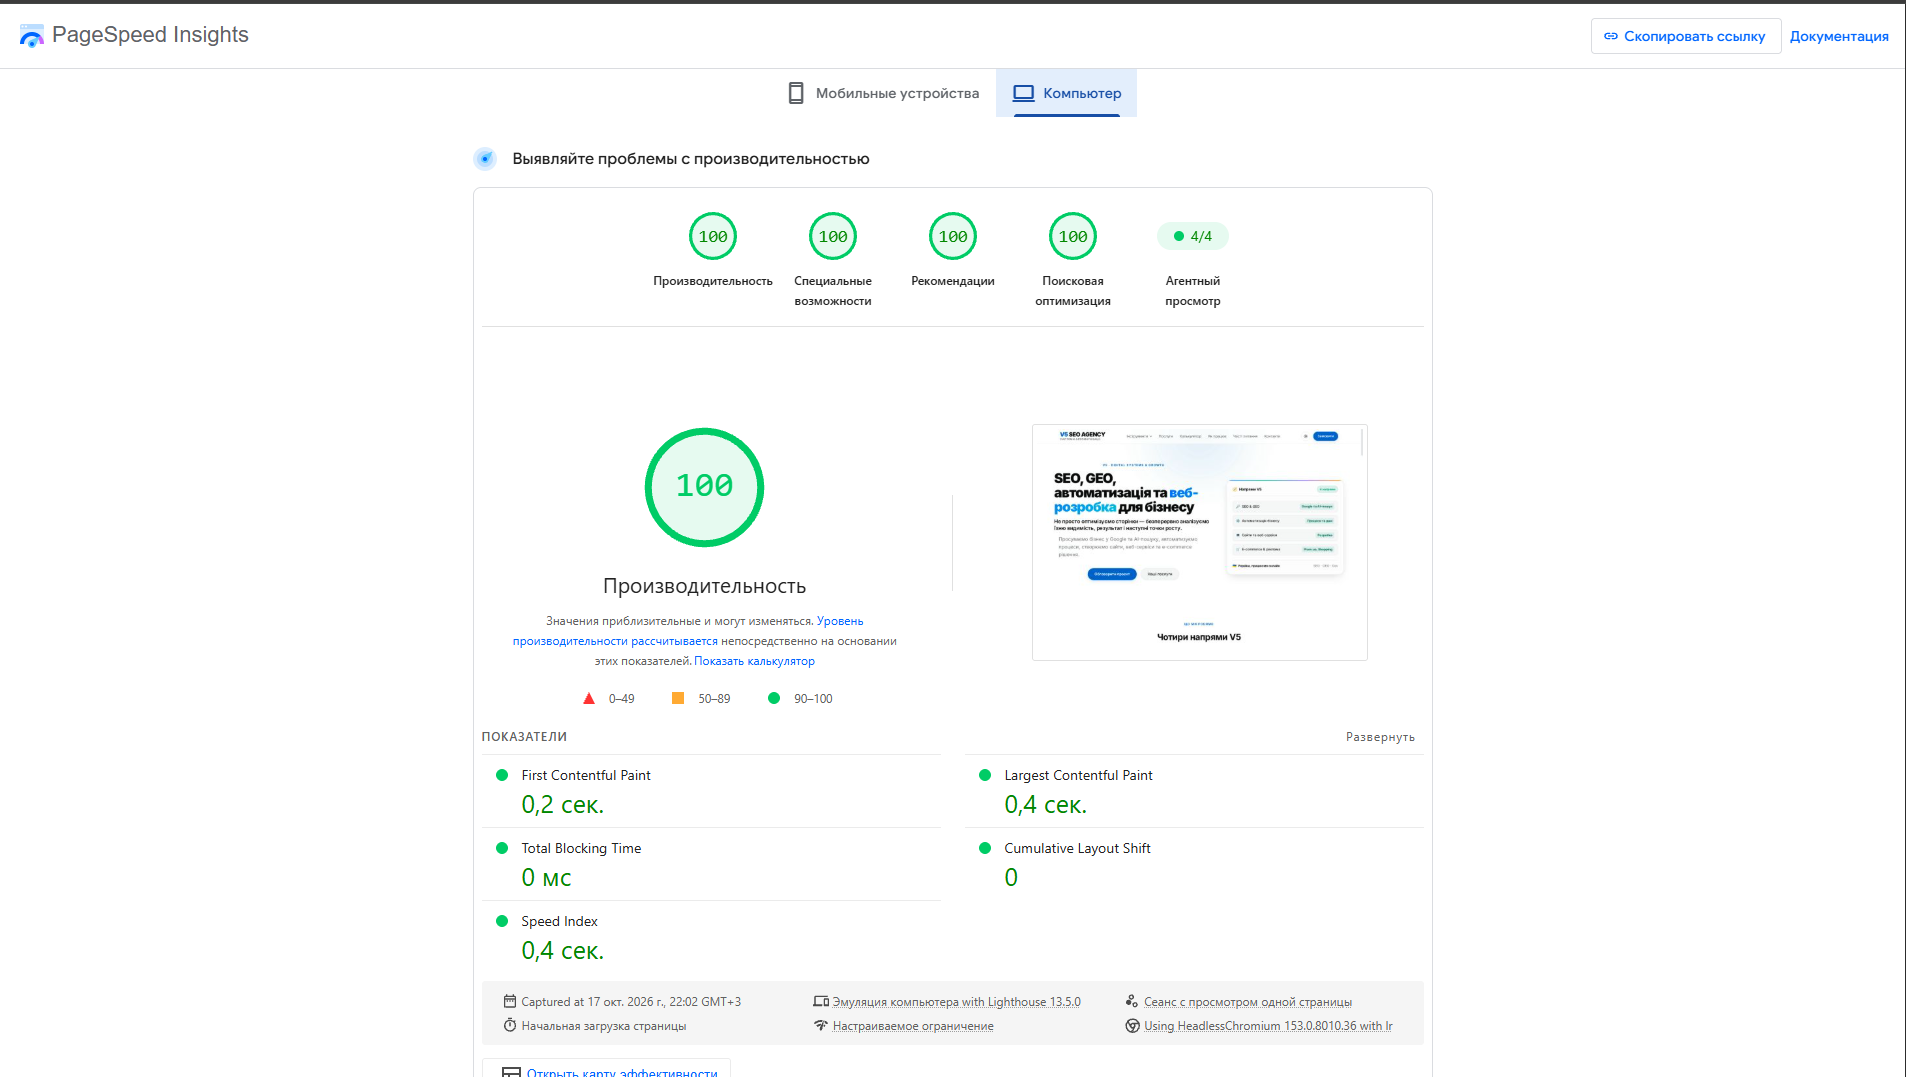Open the Уровень производительности рассчитывается link
This screenshot has height=1077, width=1906.
(688, 631)
